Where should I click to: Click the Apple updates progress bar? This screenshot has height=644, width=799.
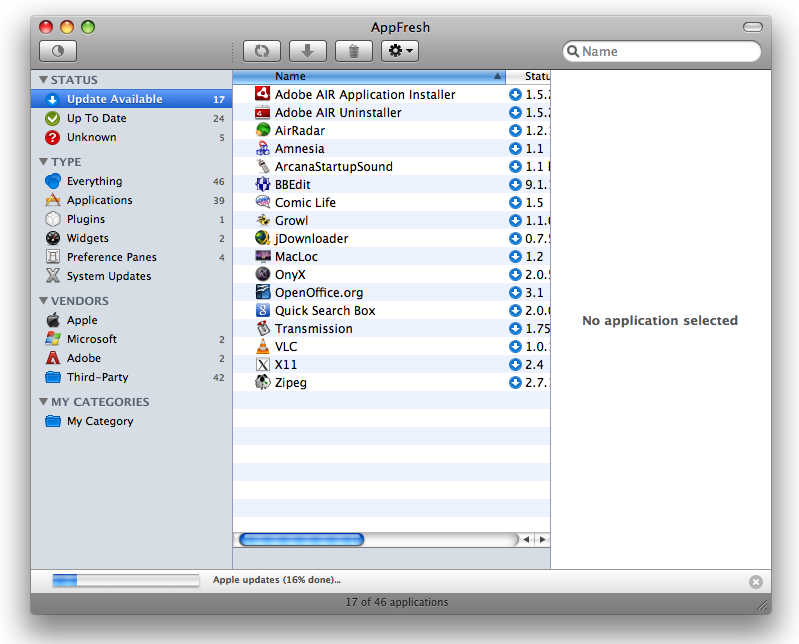coord(126,580)
